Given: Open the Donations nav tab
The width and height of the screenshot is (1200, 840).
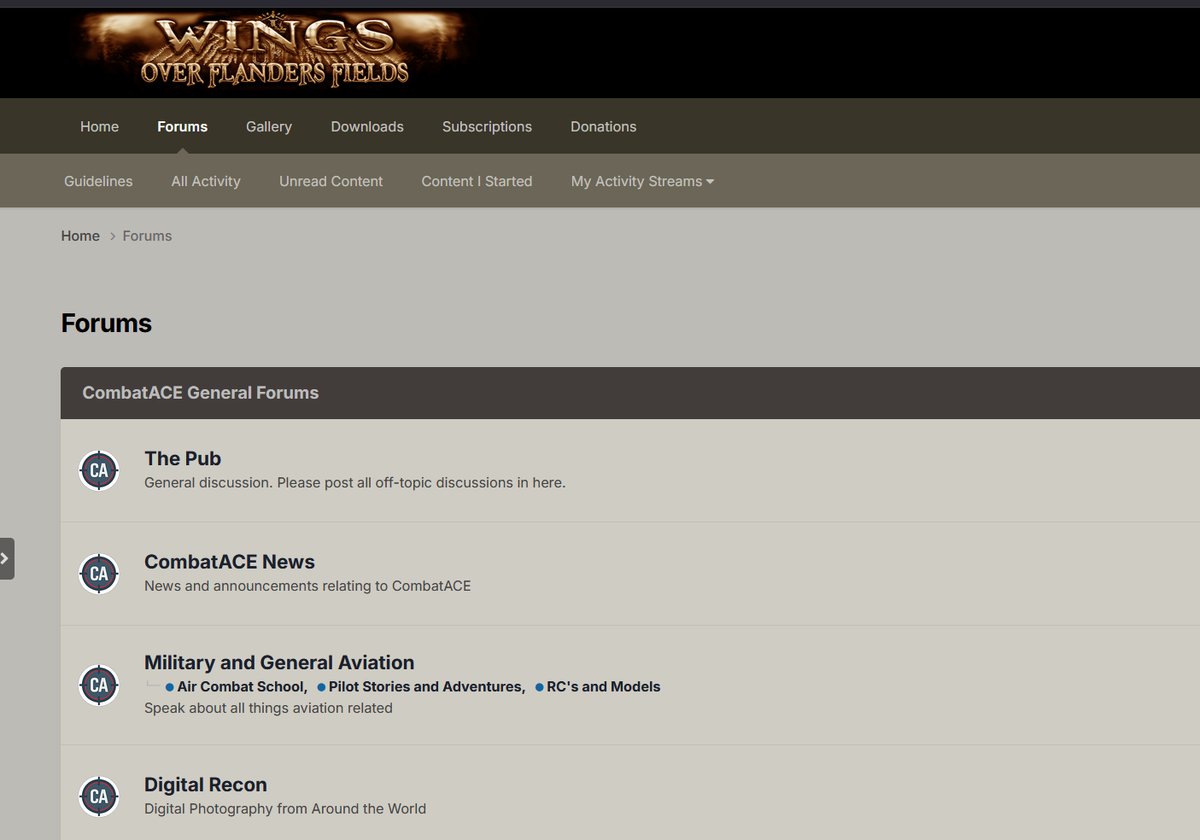Looking at the screenshot, I should click(x=603, y=126).
